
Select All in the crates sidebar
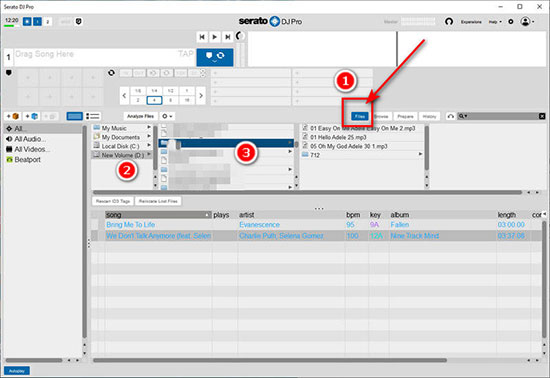43,129
